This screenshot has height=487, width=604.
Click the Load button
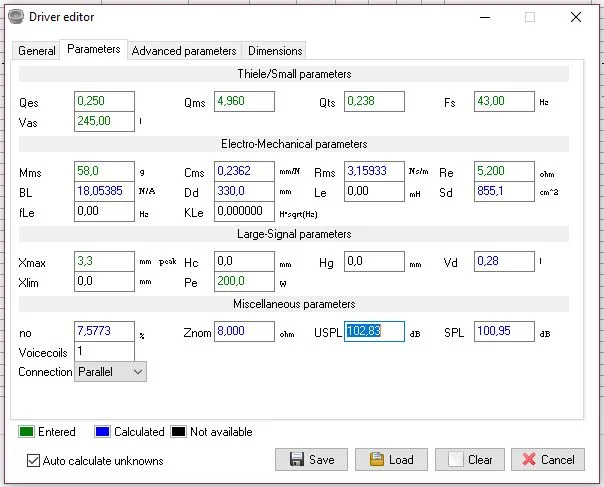click(x=390, y=460)
